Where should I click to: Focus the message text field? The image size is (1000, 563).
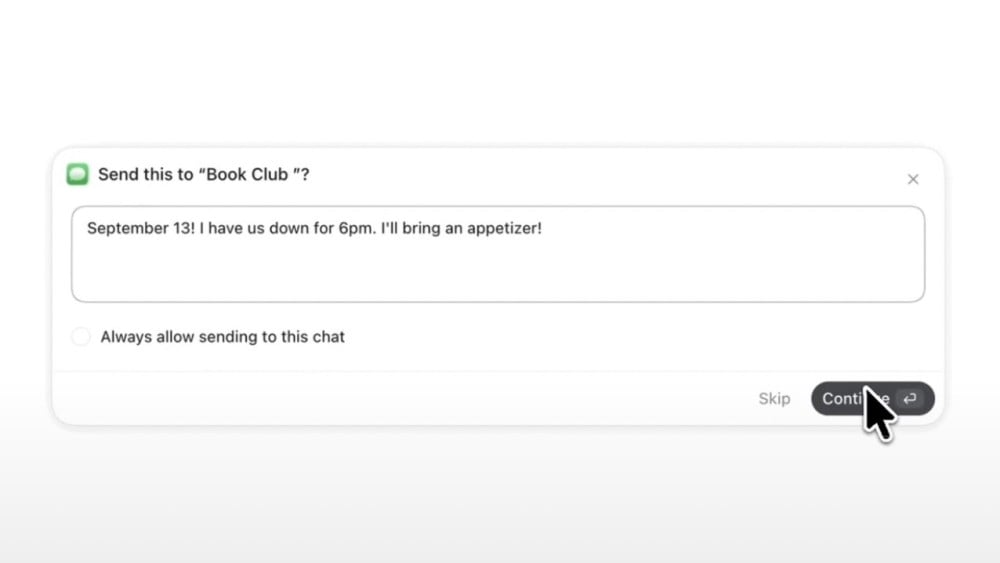[498, 254]
